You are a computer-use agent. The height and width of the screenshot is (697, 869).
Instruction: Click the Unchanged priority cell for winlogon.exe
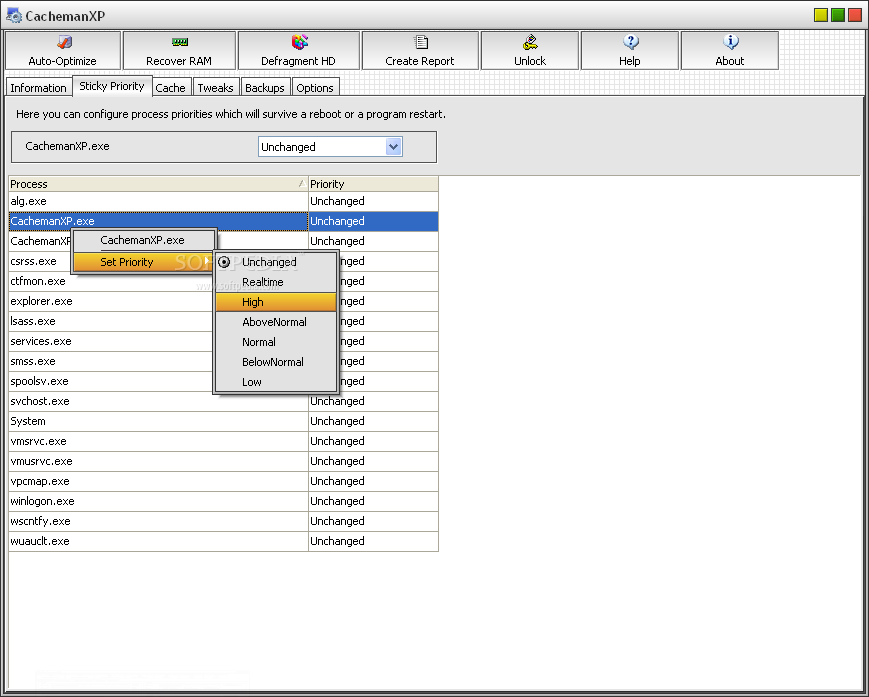[374, 501]
